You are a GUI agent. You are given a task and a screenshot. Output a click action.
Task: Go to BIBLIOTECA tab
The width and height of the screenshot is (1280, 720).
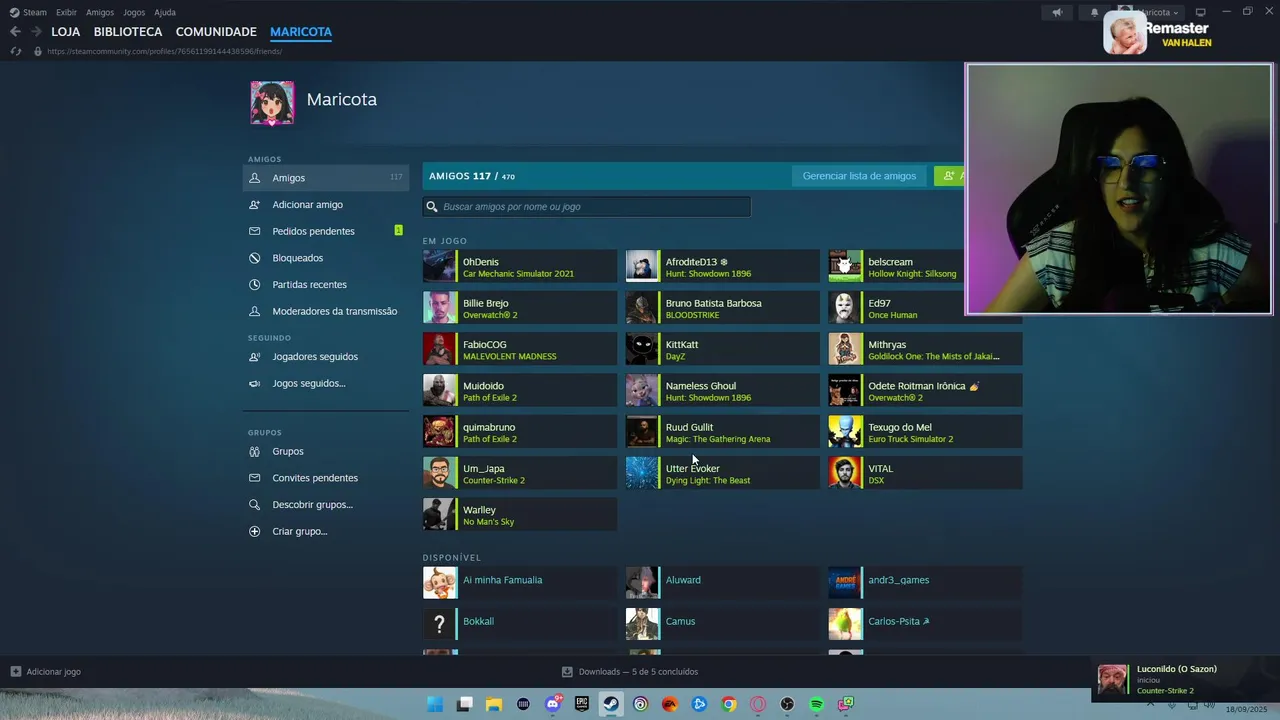pos(128,32)
